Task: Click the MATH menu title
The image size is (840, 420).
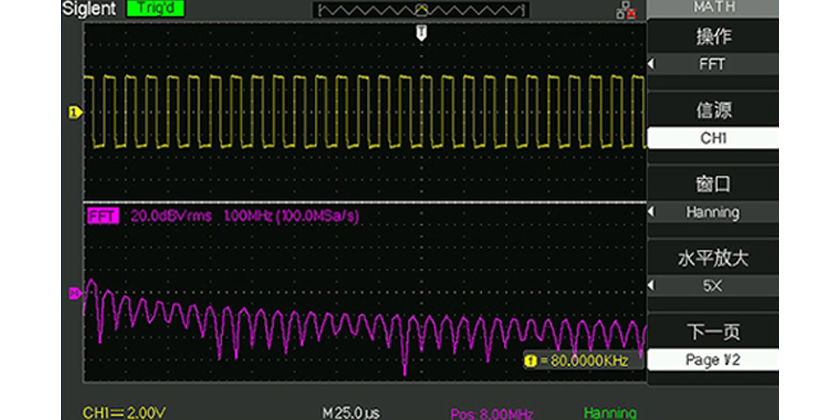Action: (x=714, y=8)
